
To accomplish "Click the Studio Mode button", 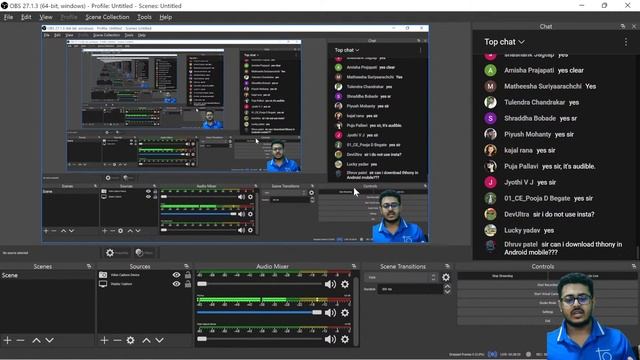I will coord(547,303).
